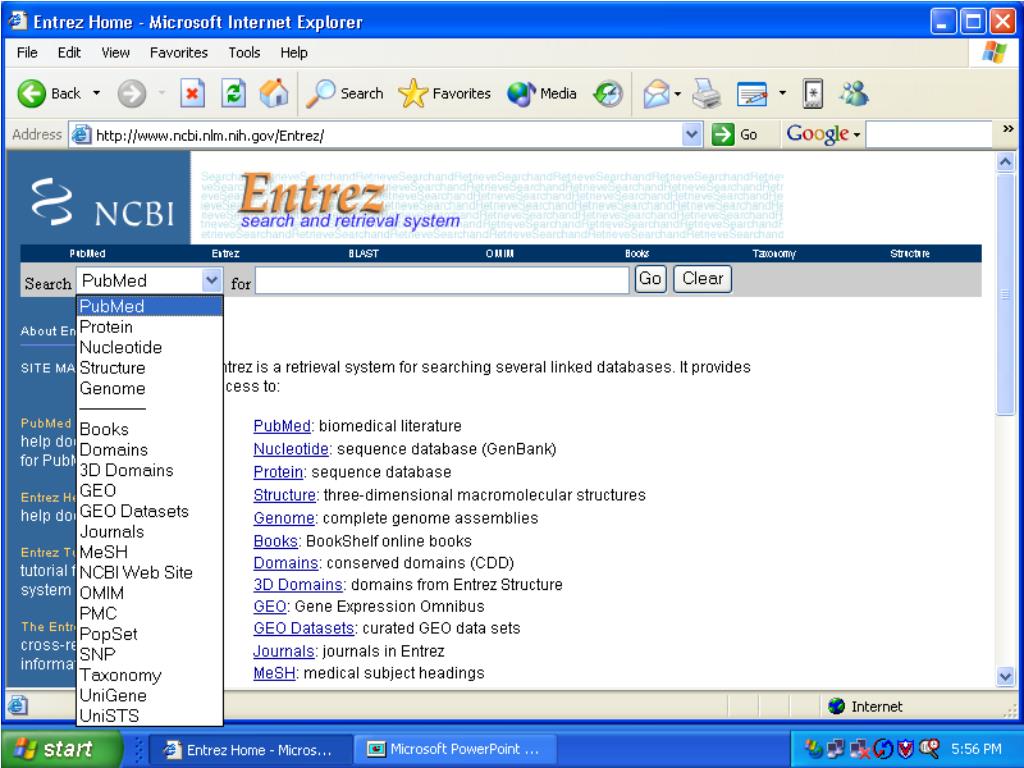Collapse the PubMed database dropdown
Viewport: 1024px width, 768px height.
pyautogui.click(x=211, y=281)
